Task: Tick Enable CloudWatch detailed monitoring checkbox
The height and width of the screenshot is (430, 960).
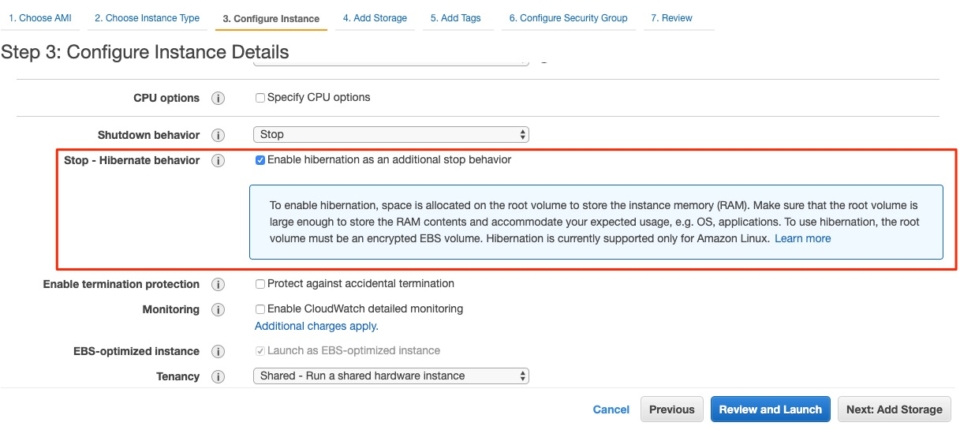Action: click(x=260, y=309)
